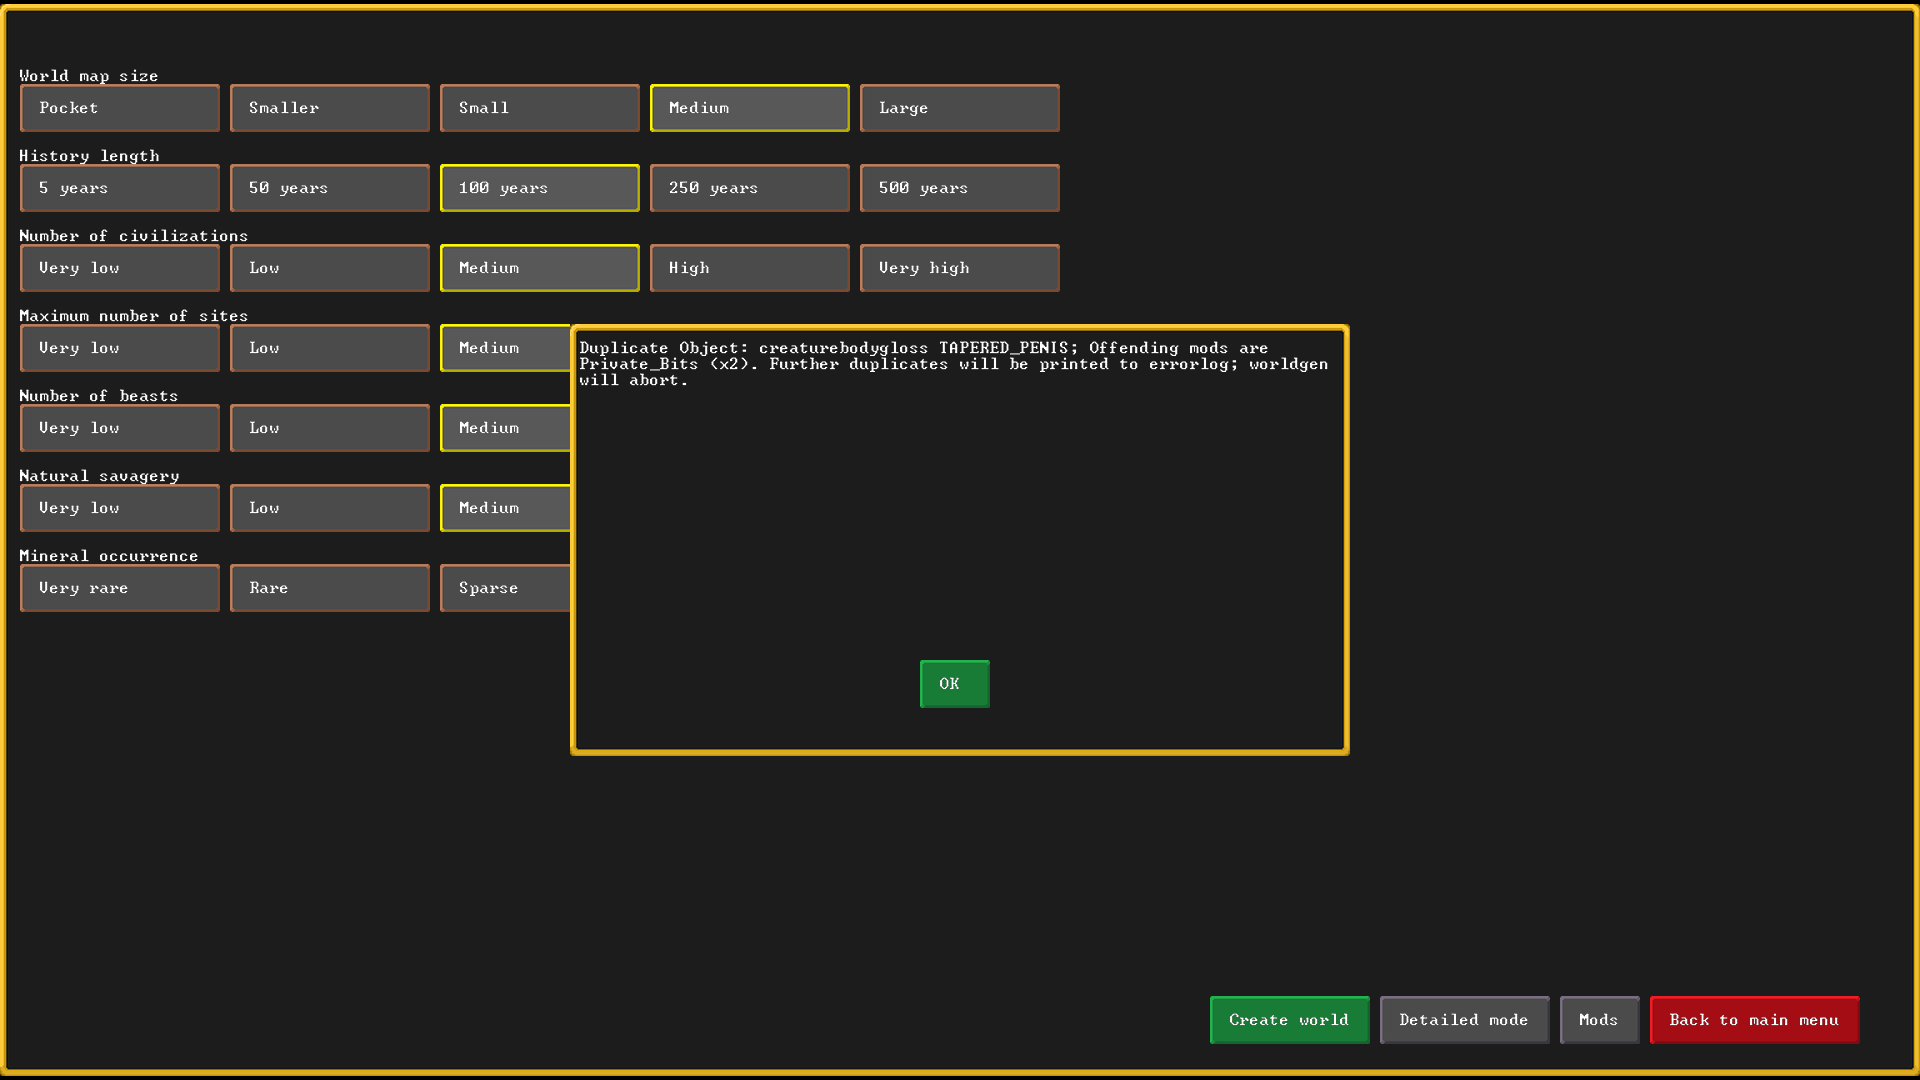Click the duplicate object error message text

[954, 364]
